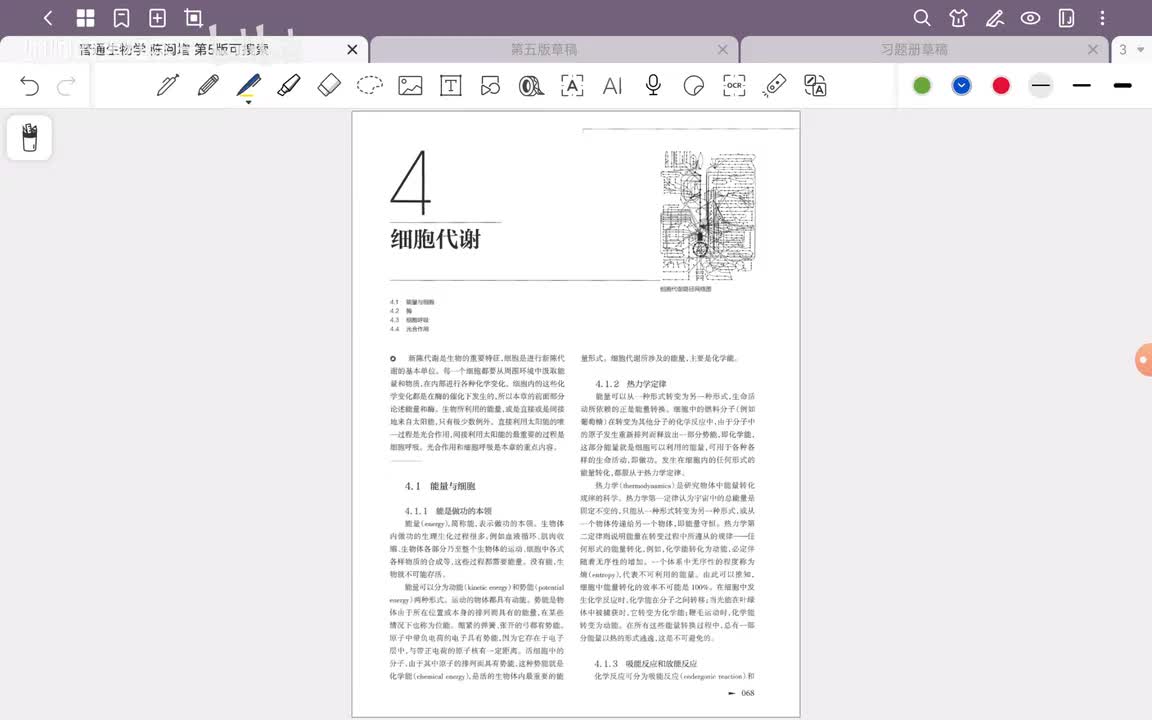Select the laser pointer tool
Image resolution: width=1152 pixels, height=720 pixels.
(774, 85)
